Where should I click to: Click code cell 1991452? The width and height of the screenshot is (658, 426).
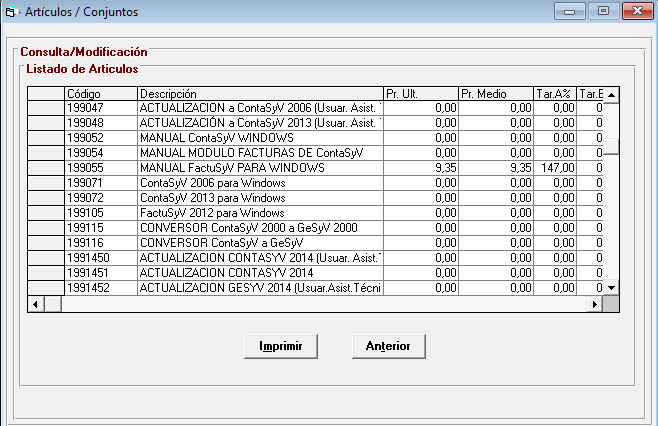click(101, 288)
